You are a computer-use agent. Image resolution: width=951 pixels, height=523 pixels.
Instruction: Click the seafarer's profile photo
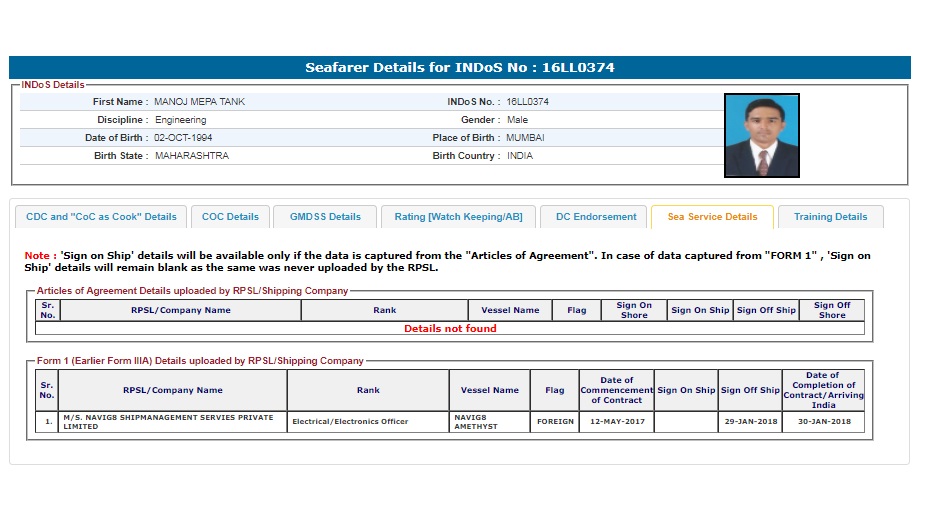point(761,136)
